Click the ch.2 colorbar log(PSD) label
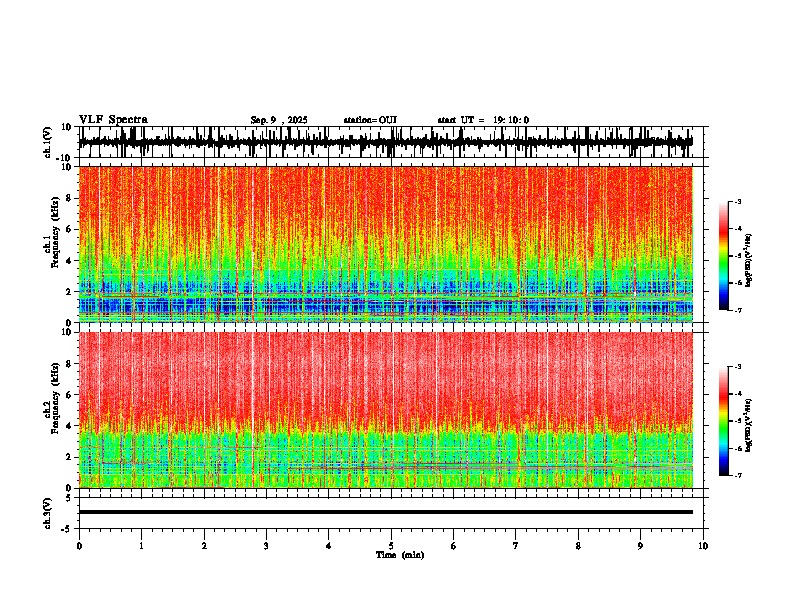792x612 pixels. [748, 425]
